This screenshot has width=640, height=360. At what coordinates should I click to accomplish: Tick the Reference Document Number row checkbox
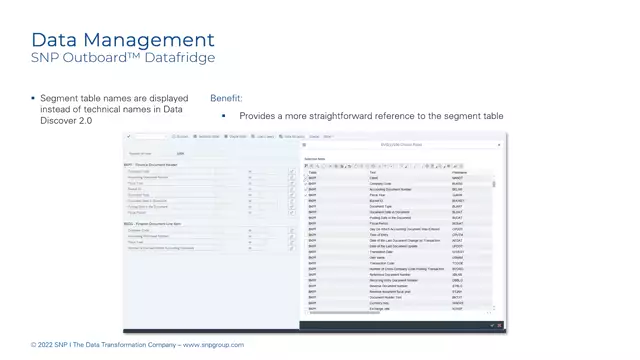coord(306,275)
